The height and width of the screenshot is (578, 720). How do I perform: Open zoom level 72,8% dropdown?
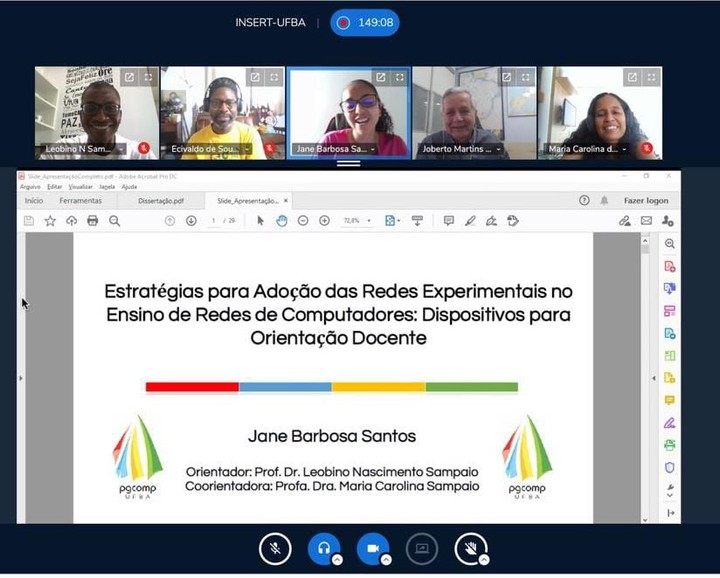click(x=357, y=221)
